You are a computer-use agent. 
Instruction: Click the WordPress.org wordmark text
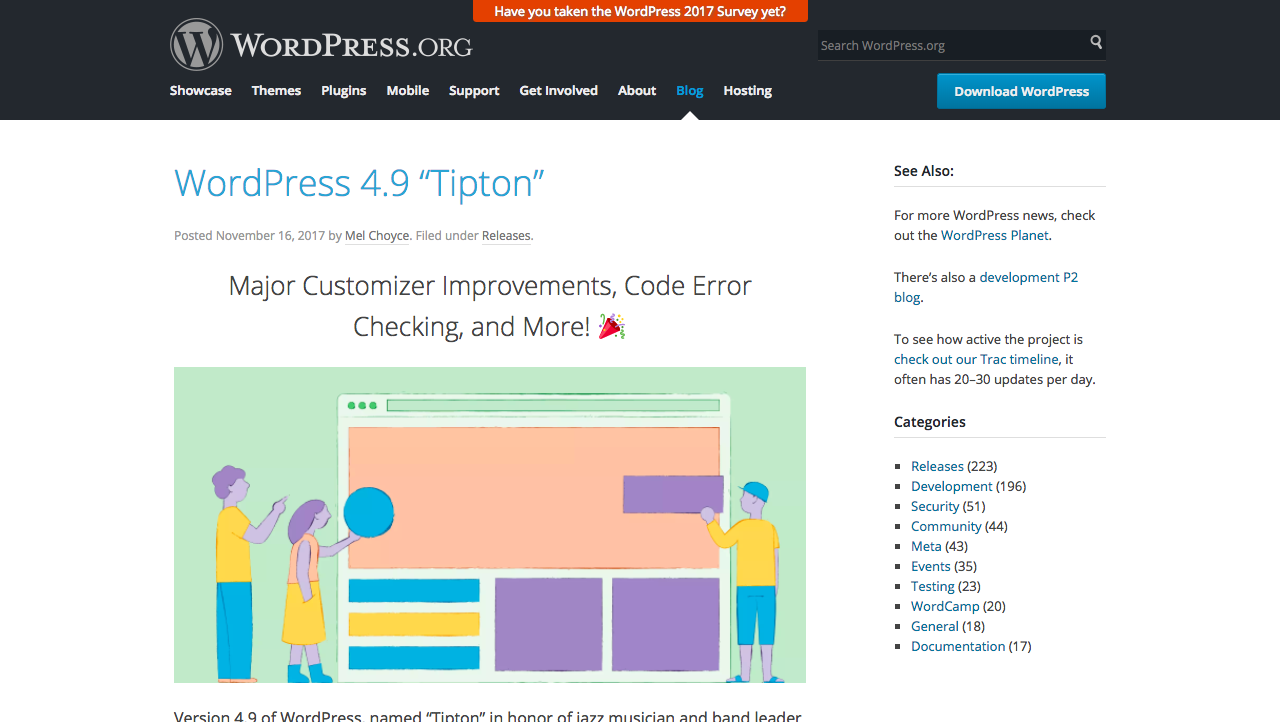pos(351,46)
